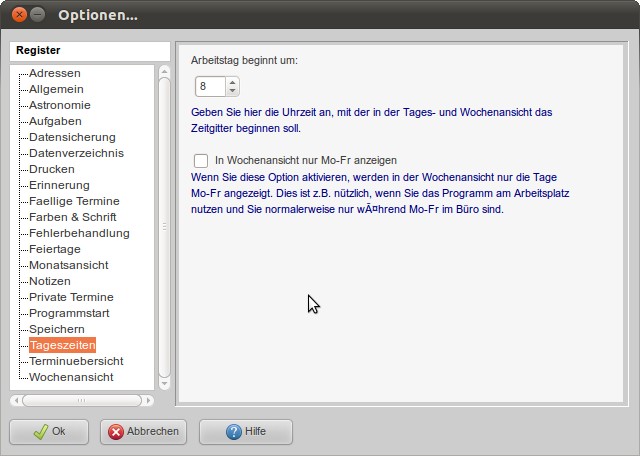Open Fehlerbehandlung options
Image resolution: width=640 pixels, height=456 pixels.
(79, 233)
